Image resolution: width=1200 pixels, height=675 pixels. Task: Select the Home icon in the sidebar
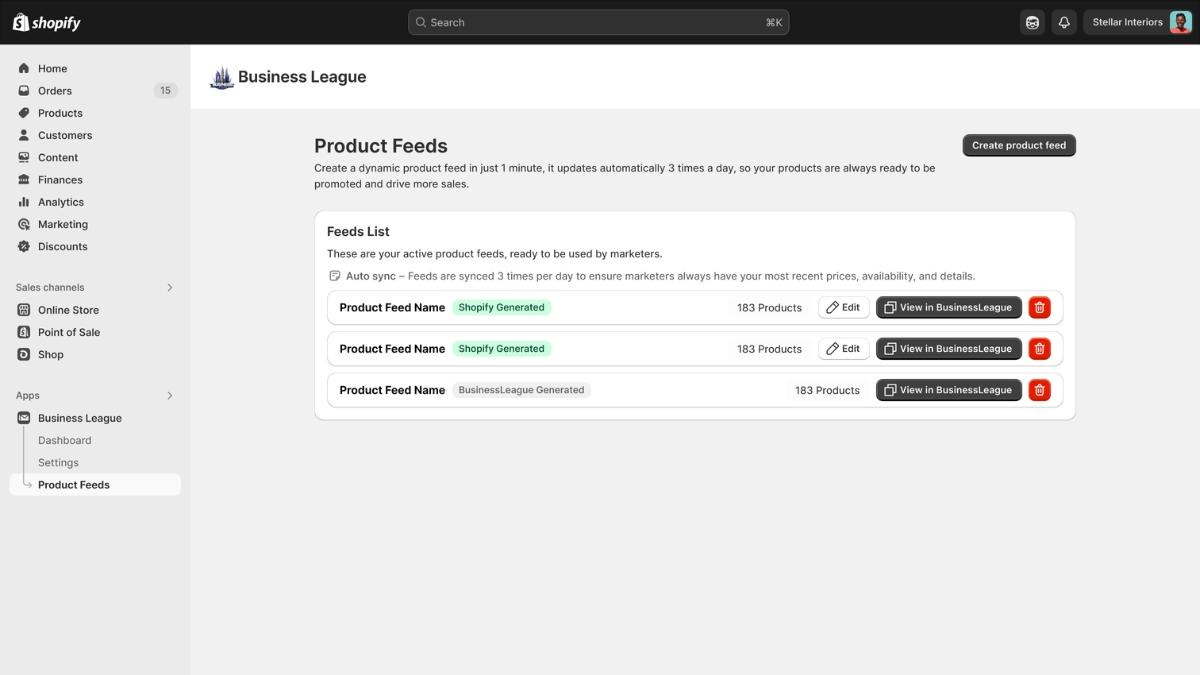(x=23, y=68)
